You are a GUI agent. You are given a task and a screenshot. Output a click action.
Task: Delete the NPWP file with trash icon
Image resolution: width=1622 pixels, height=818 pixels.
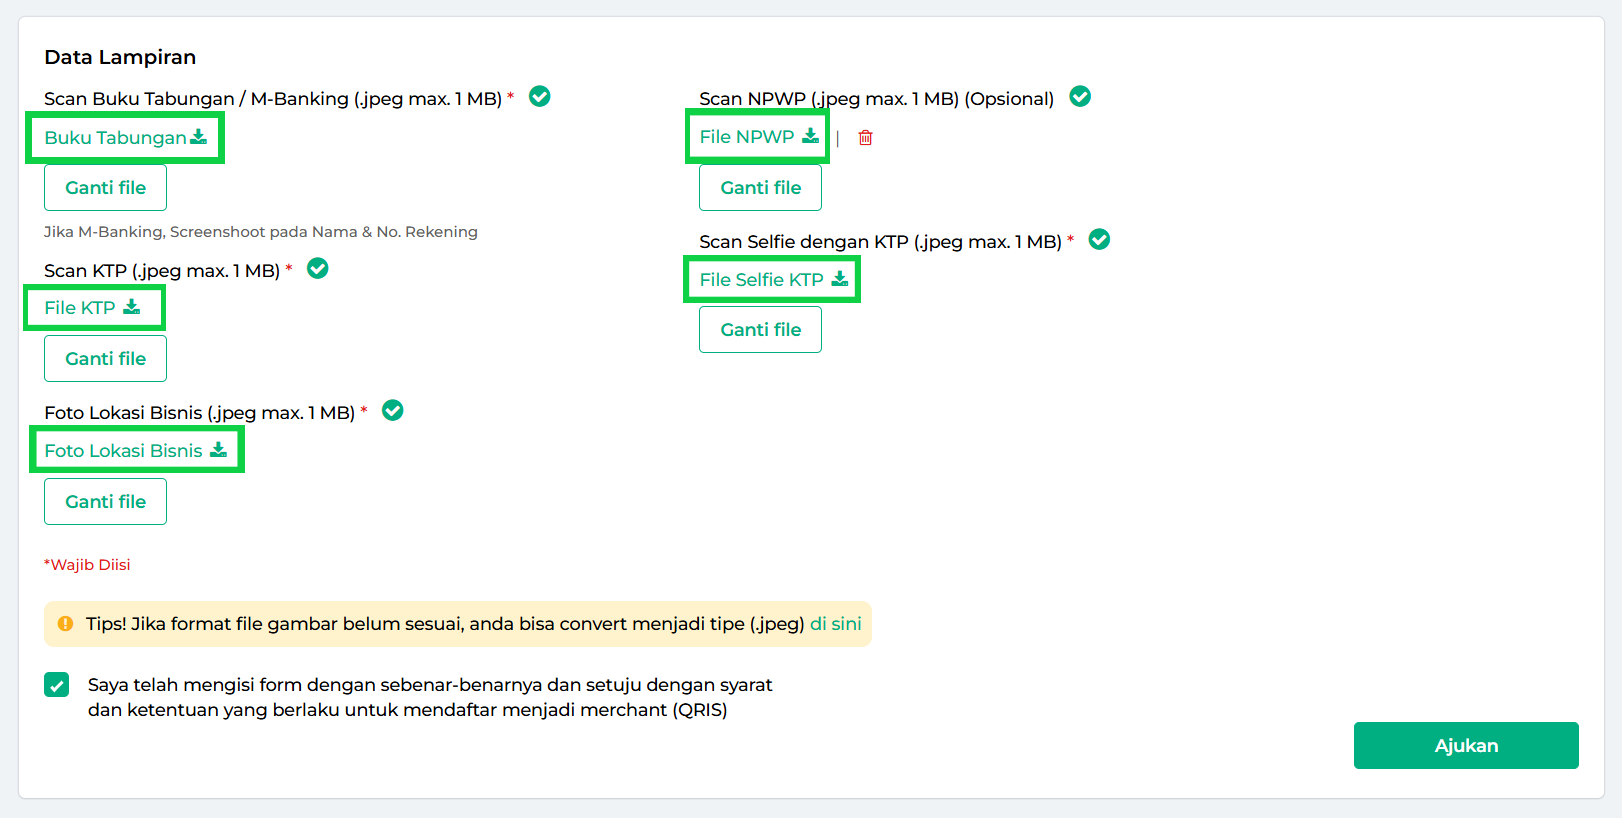tap(866, 138)
